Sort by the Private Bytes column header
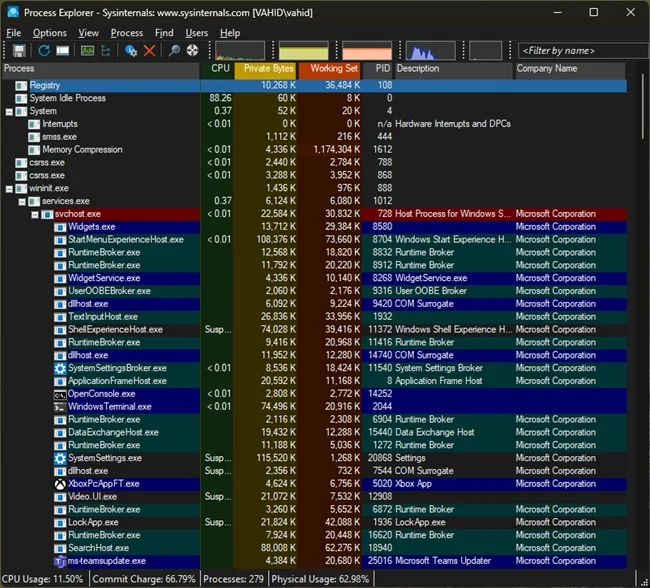Image resolution: width=650 pixels, height=588 pixels. click(x=268, y=69)
